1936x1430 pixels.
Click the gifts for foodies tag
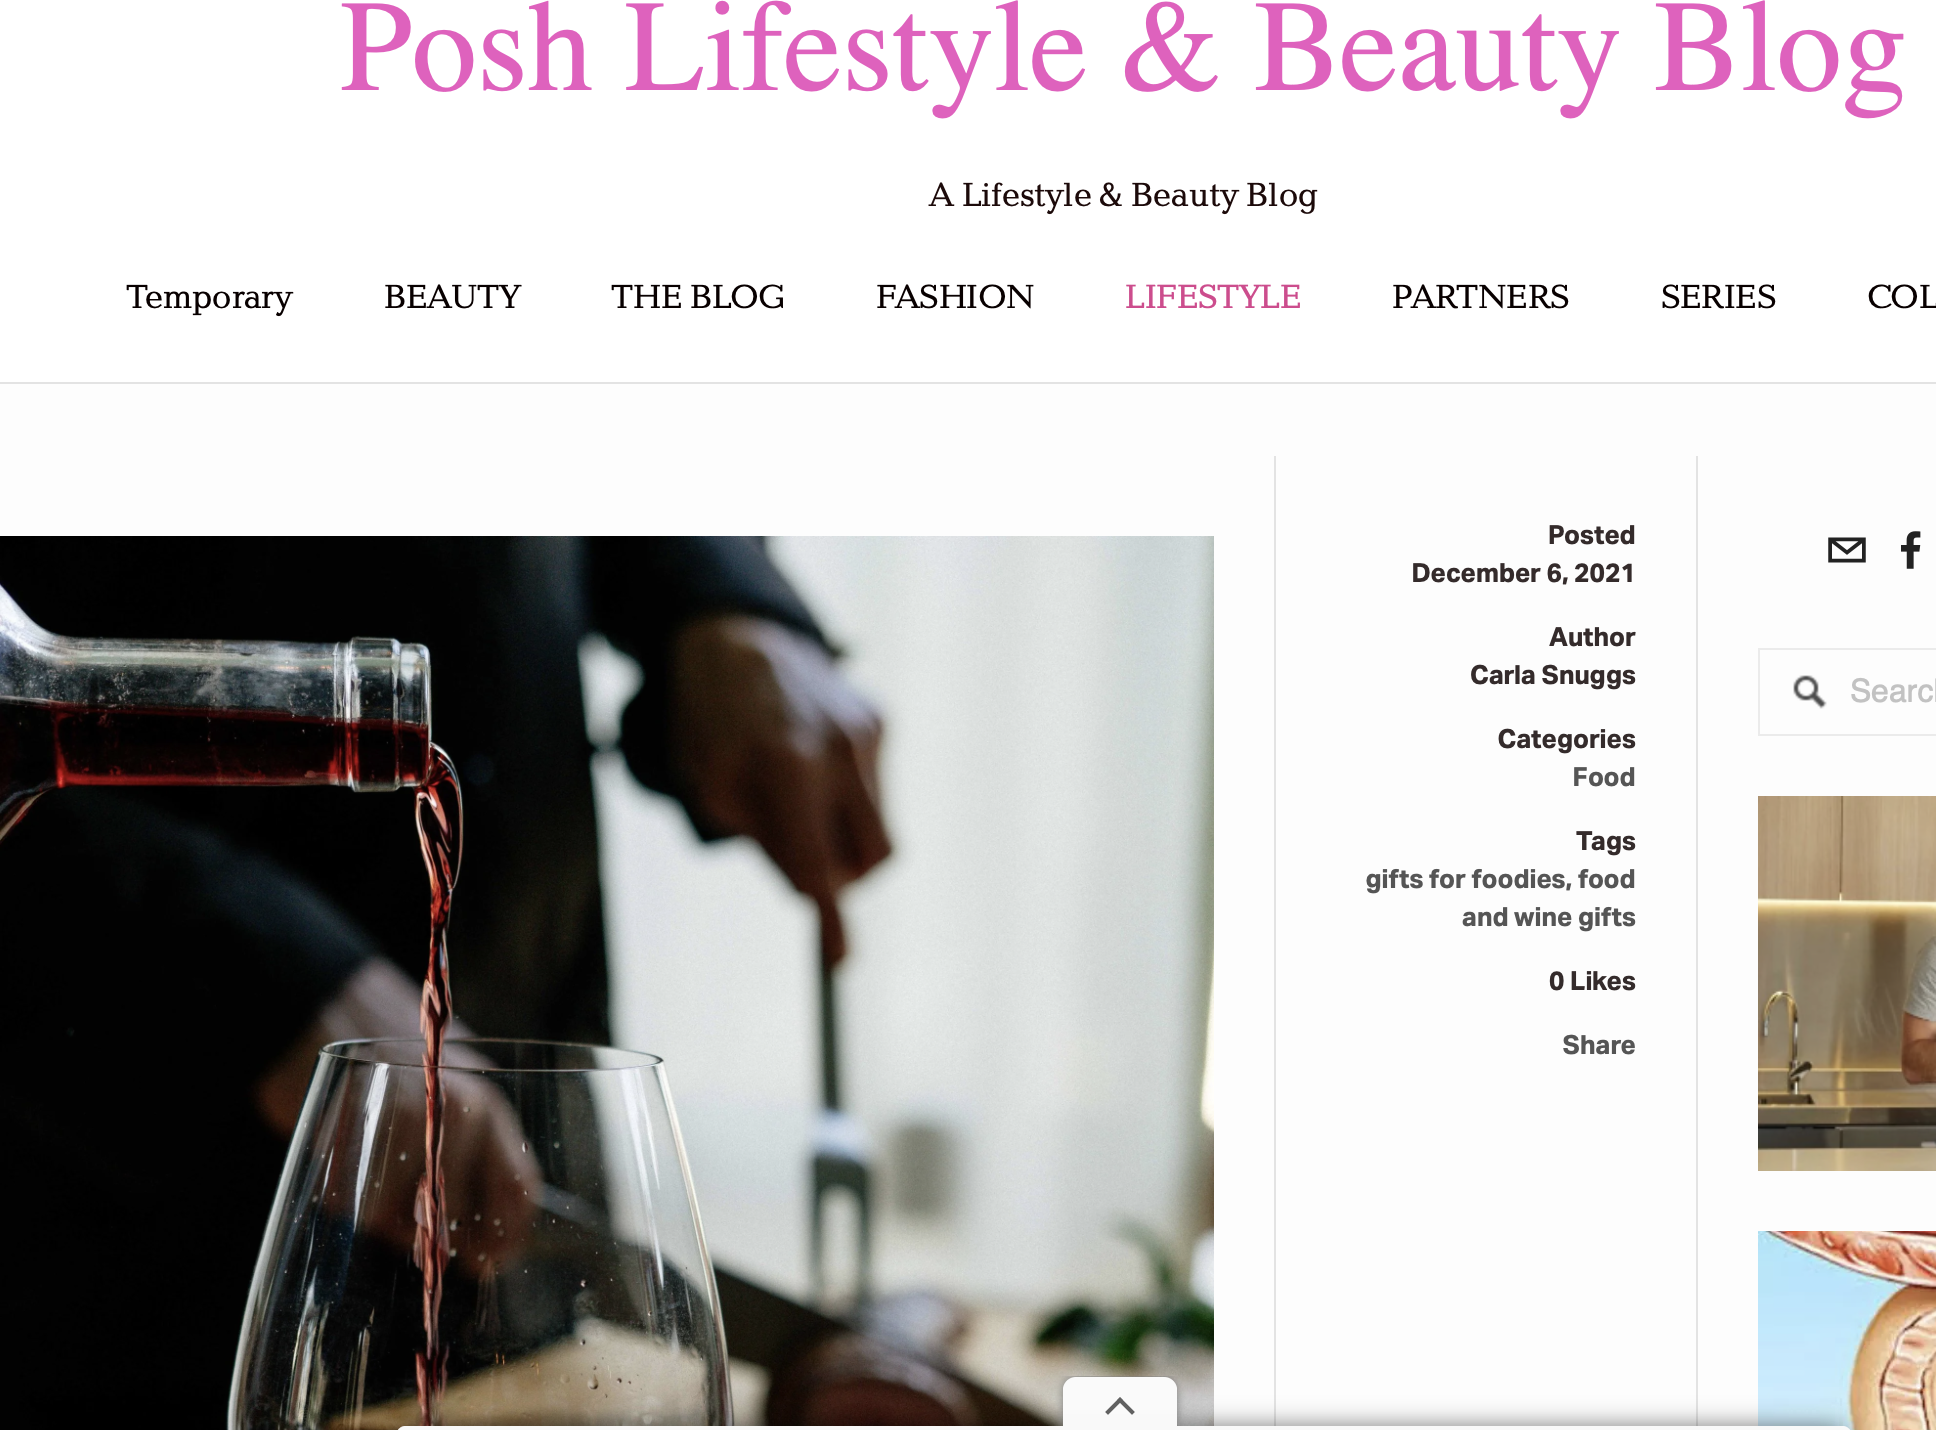pos(1465,879)
